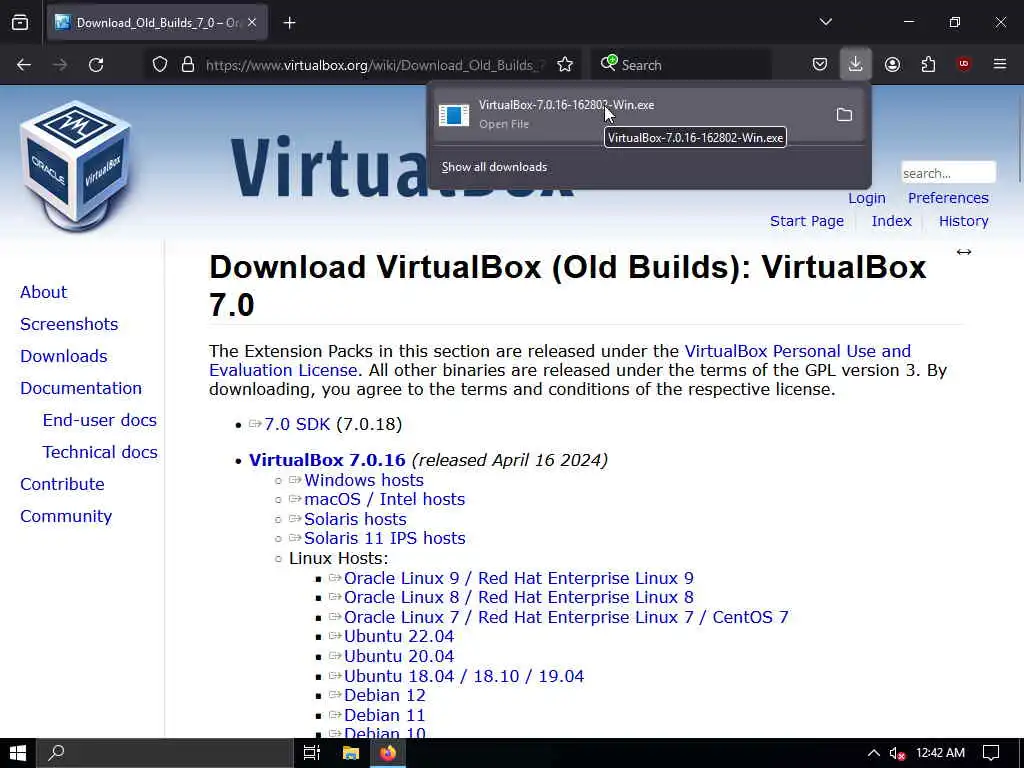
Task: Click the uBlock Origin extension icon
Action: point(964,64)
